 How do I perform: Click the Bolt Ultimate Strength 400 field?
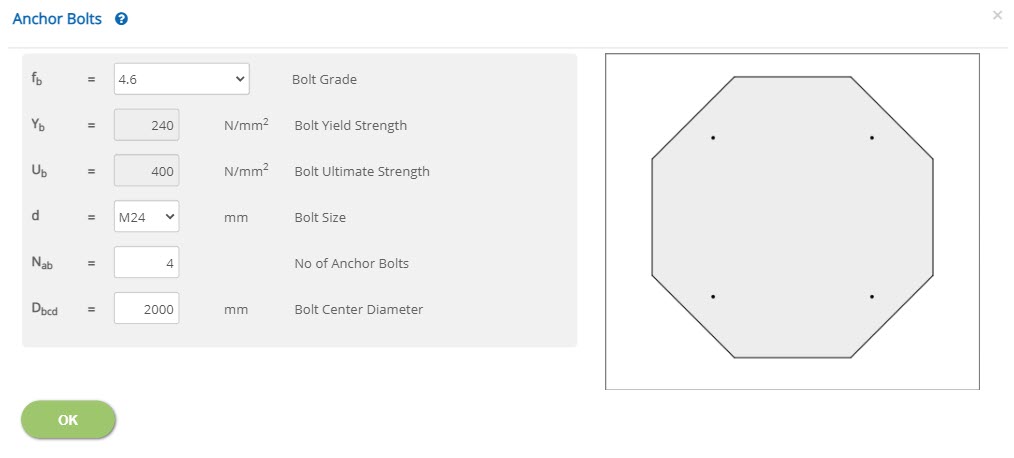click(x=147, y=171)
